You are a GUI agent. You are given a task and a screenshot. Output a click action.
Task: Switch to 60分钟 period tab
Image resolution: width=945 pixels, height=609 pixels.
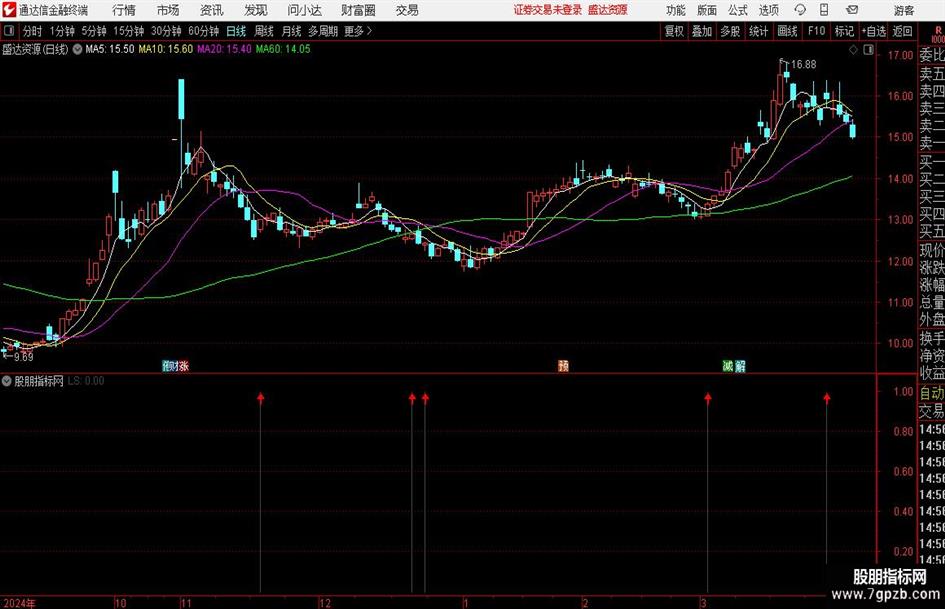click(x=203, y=31)
